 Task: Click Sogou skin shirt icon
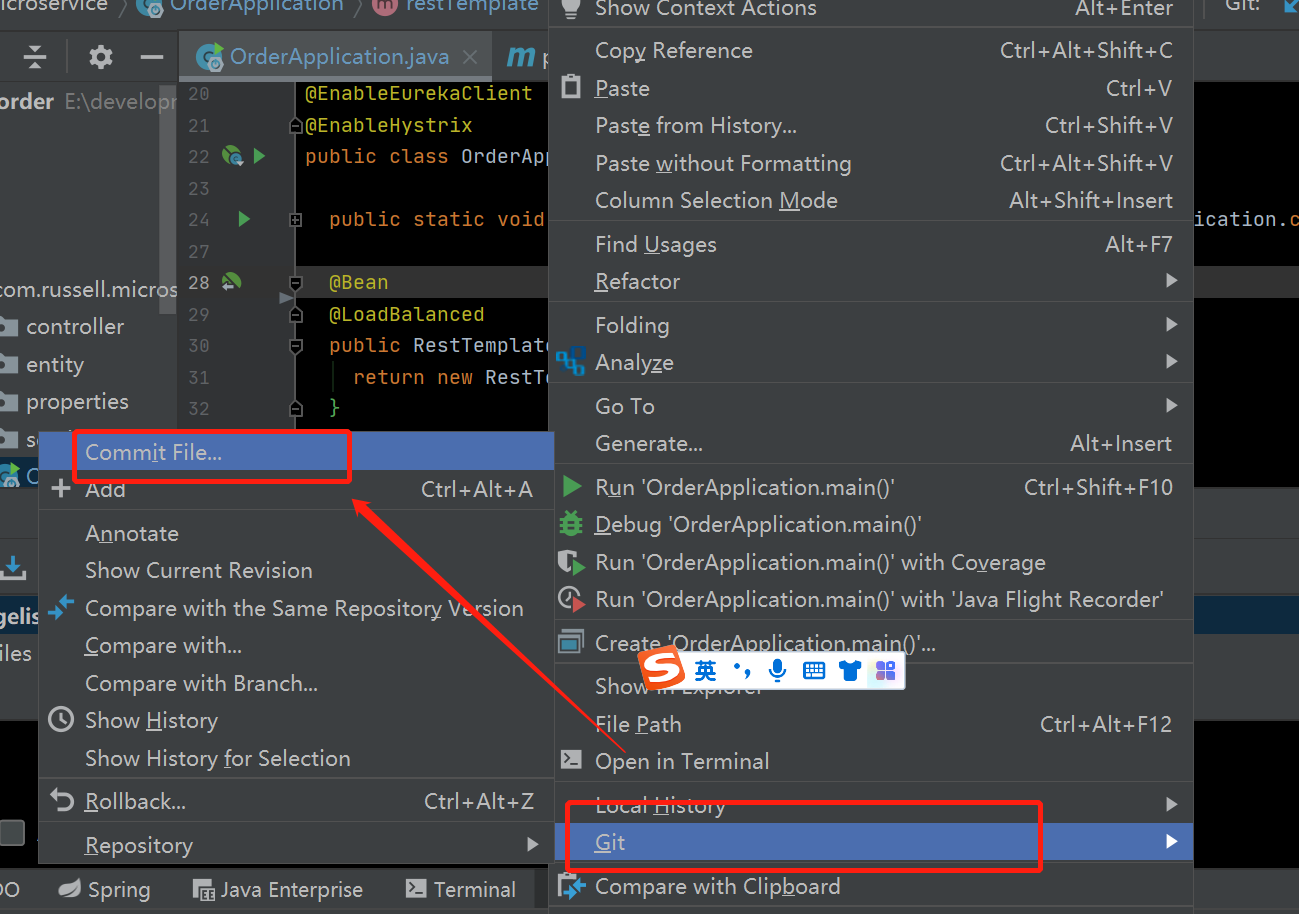tap(850, 671)
